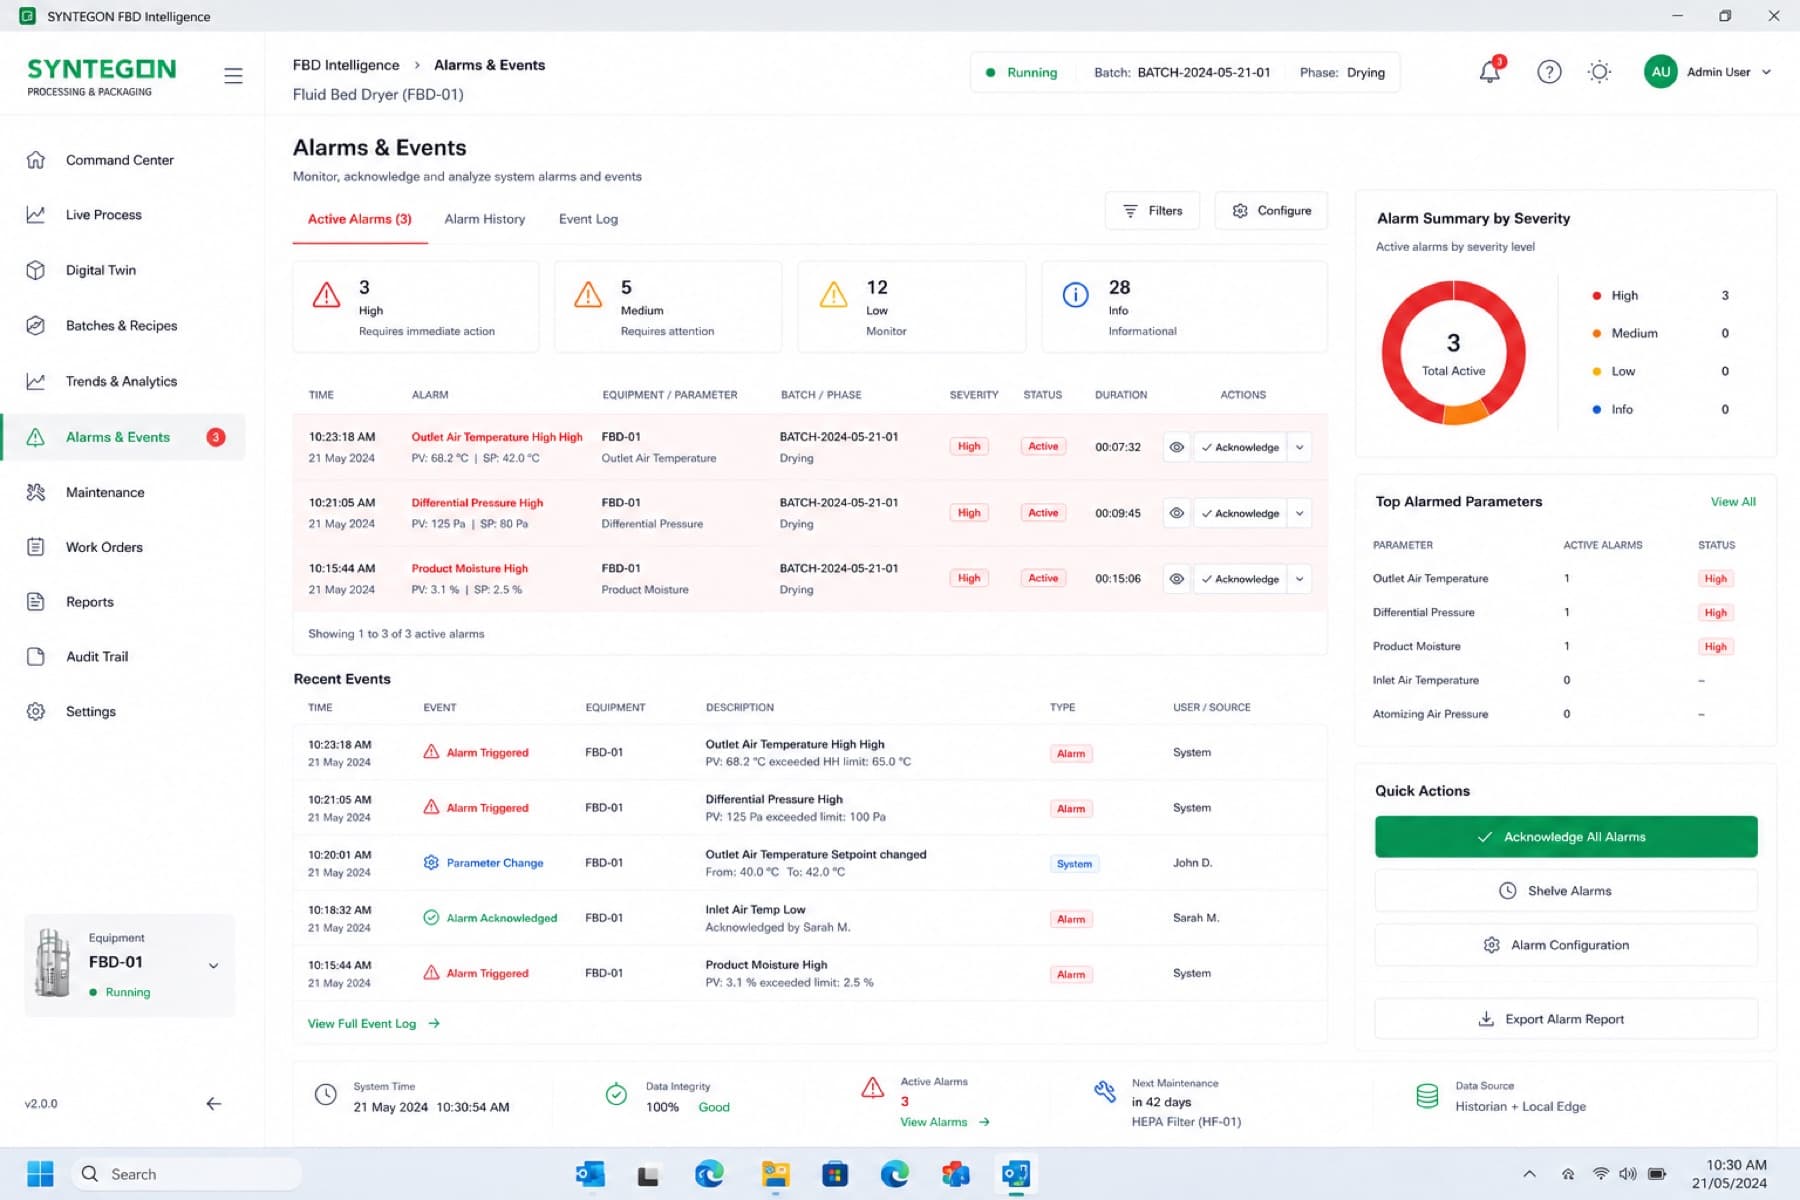
Task: Click the Configure button
Action: click(1271, 211)
